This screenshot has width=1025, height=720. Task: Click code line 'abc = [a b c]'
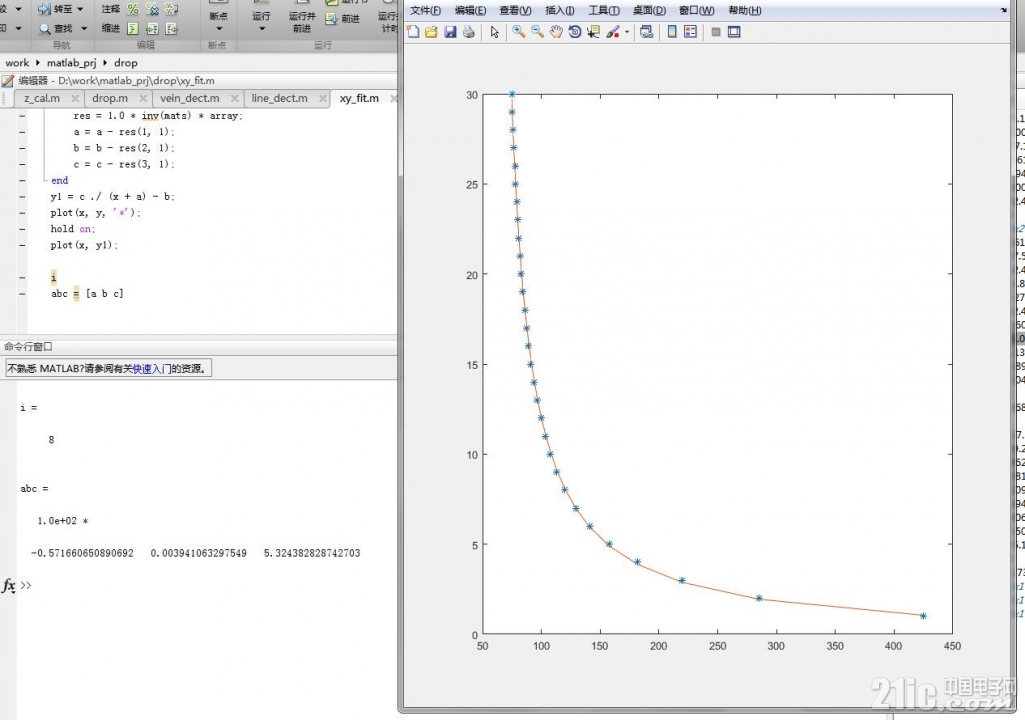pyautogui.click(x=87, y=294)
